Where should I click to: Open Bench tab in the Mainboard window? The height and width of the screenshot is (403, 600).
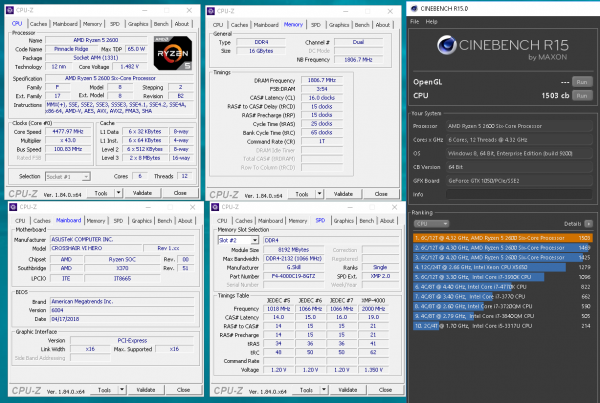click(166, 219)
